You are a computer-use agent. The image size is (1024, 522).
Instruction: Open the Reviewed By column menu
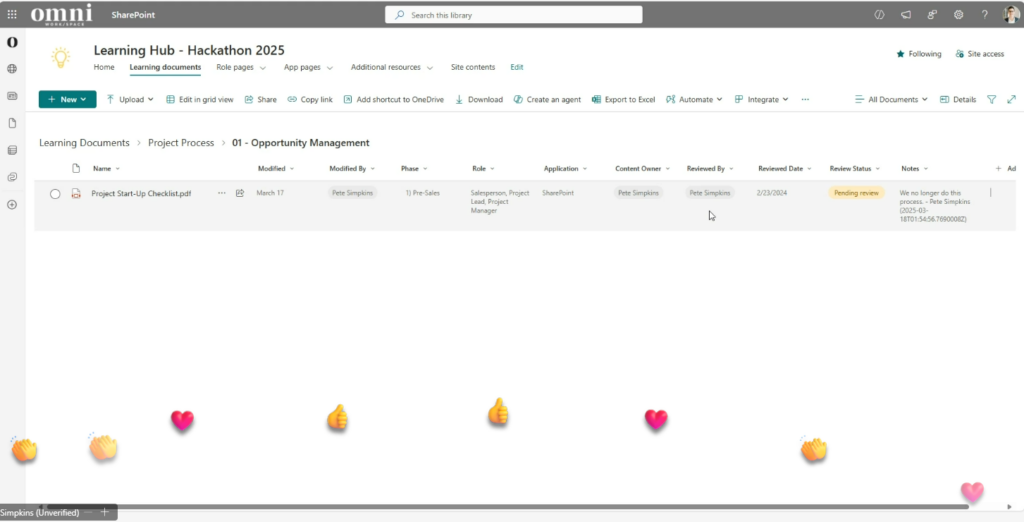(710, 169)
